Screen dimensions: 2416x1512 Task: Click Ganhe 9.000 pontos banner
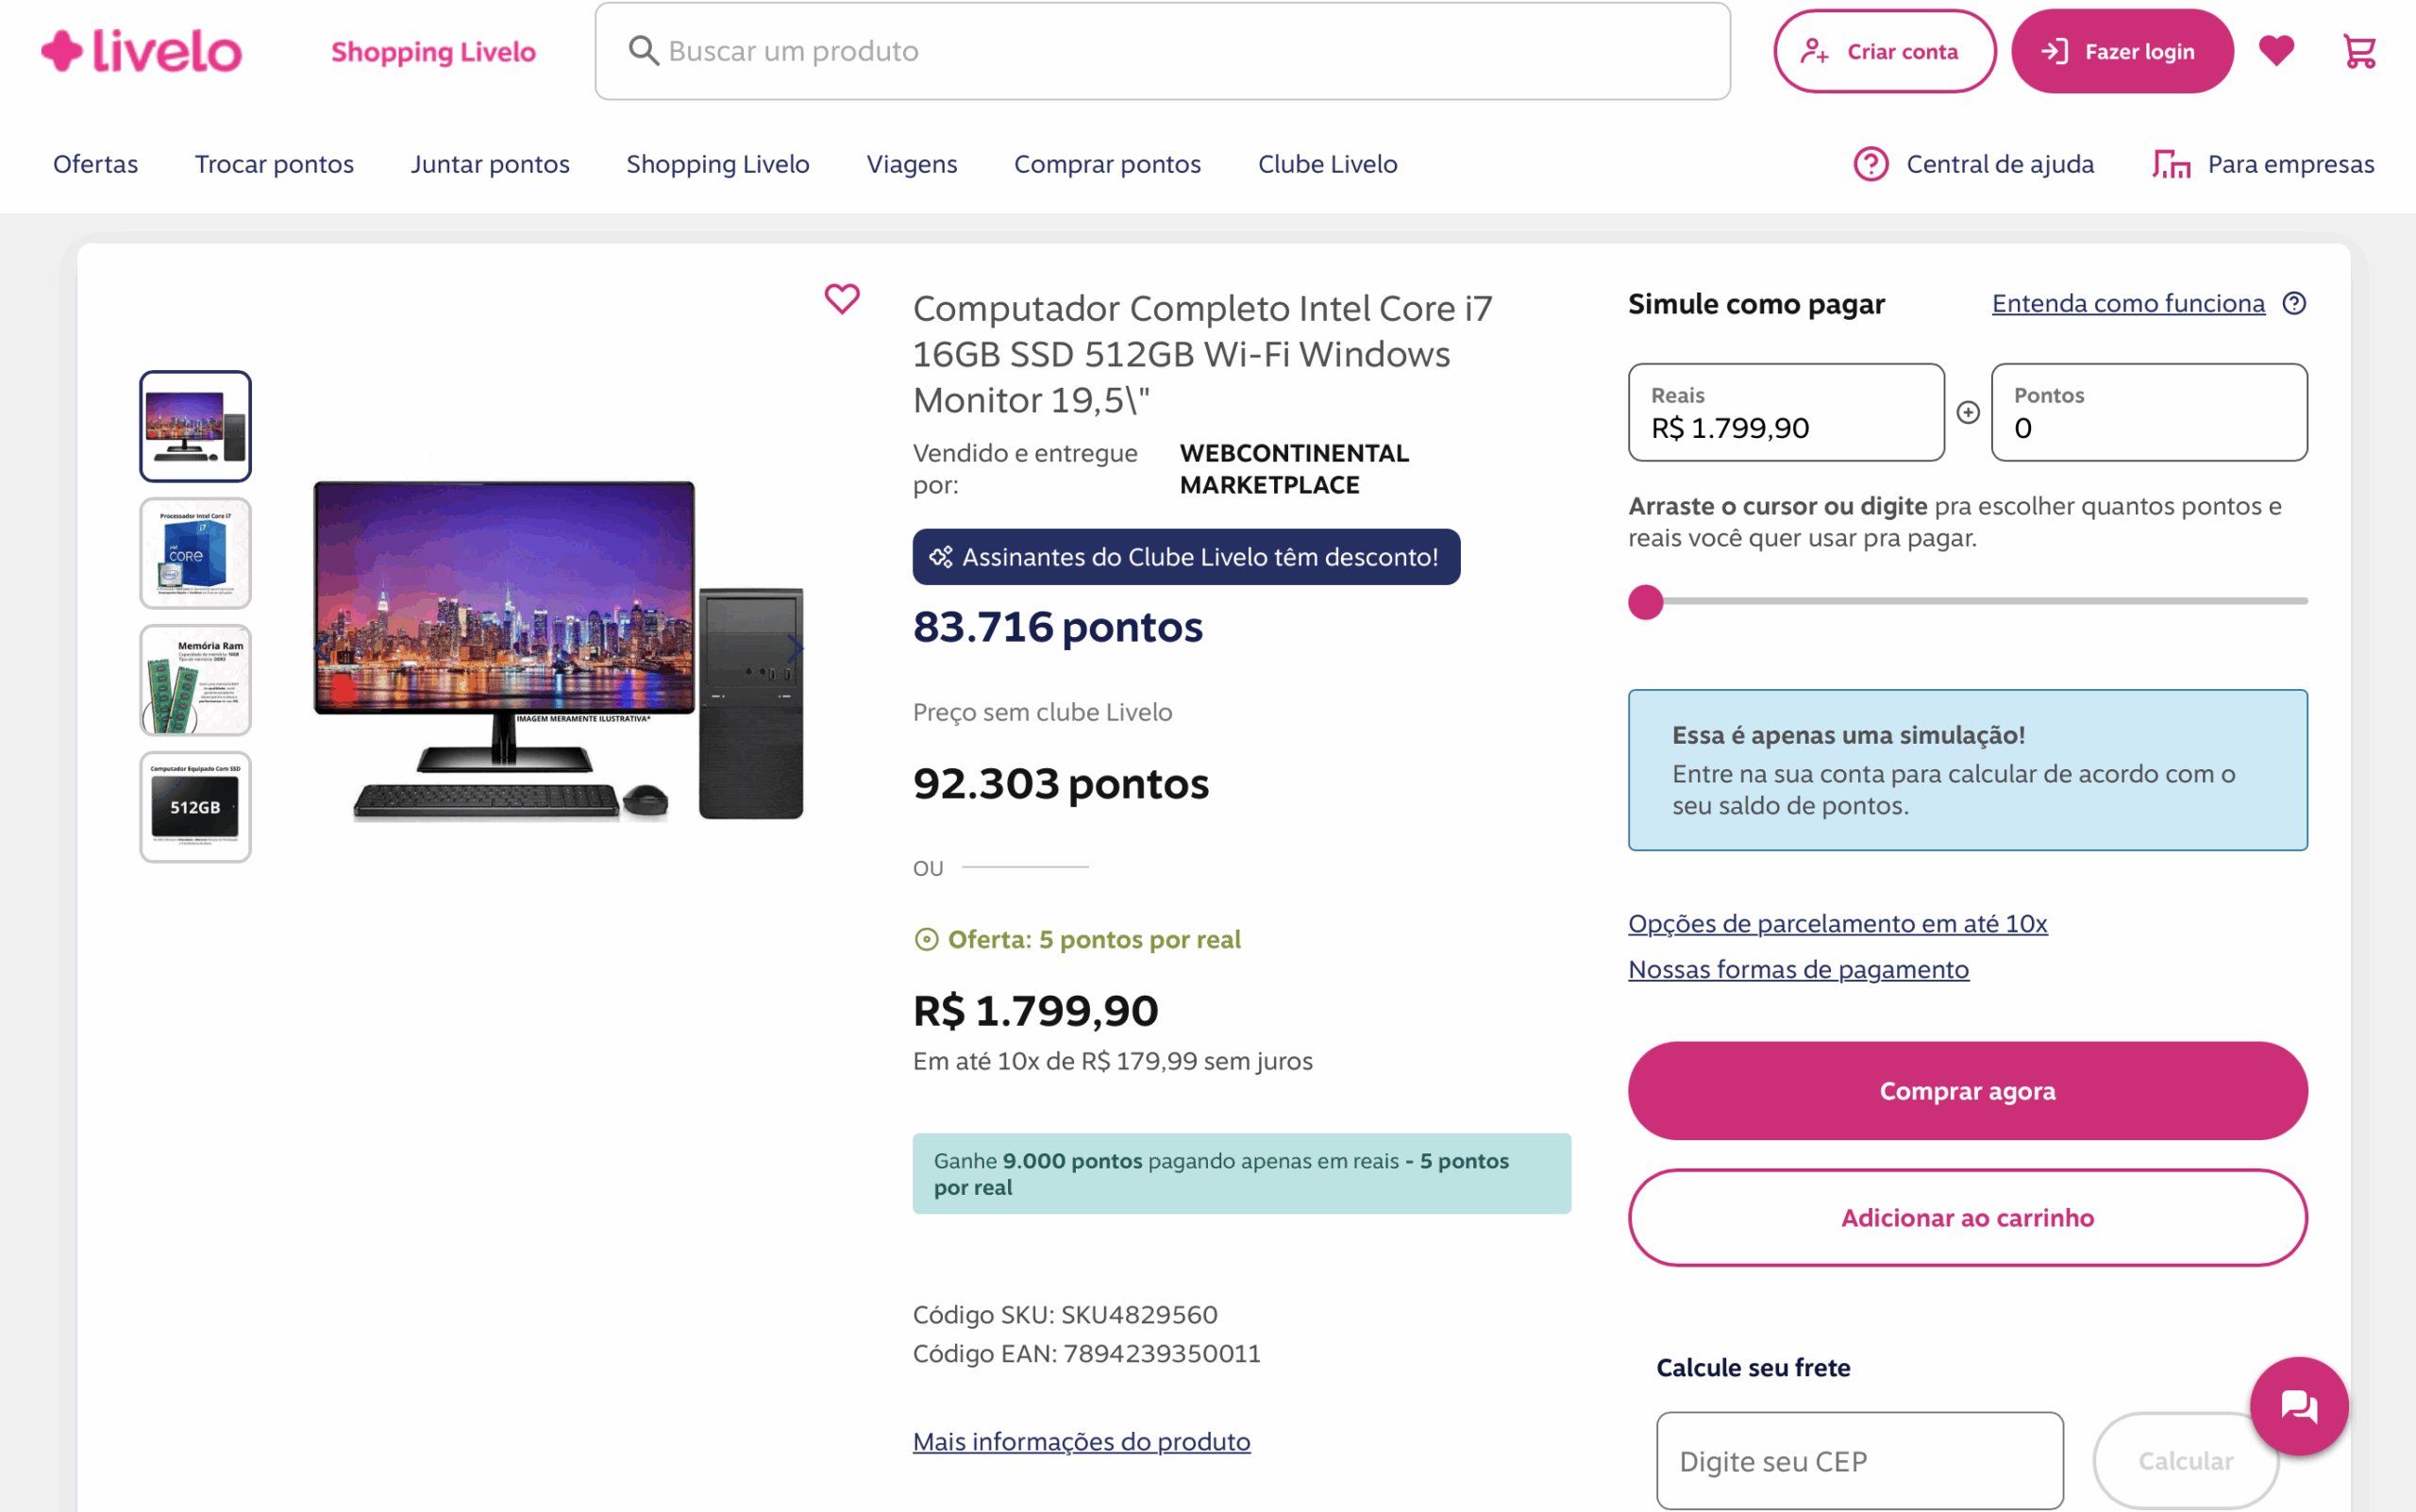coord(1241,1173)
